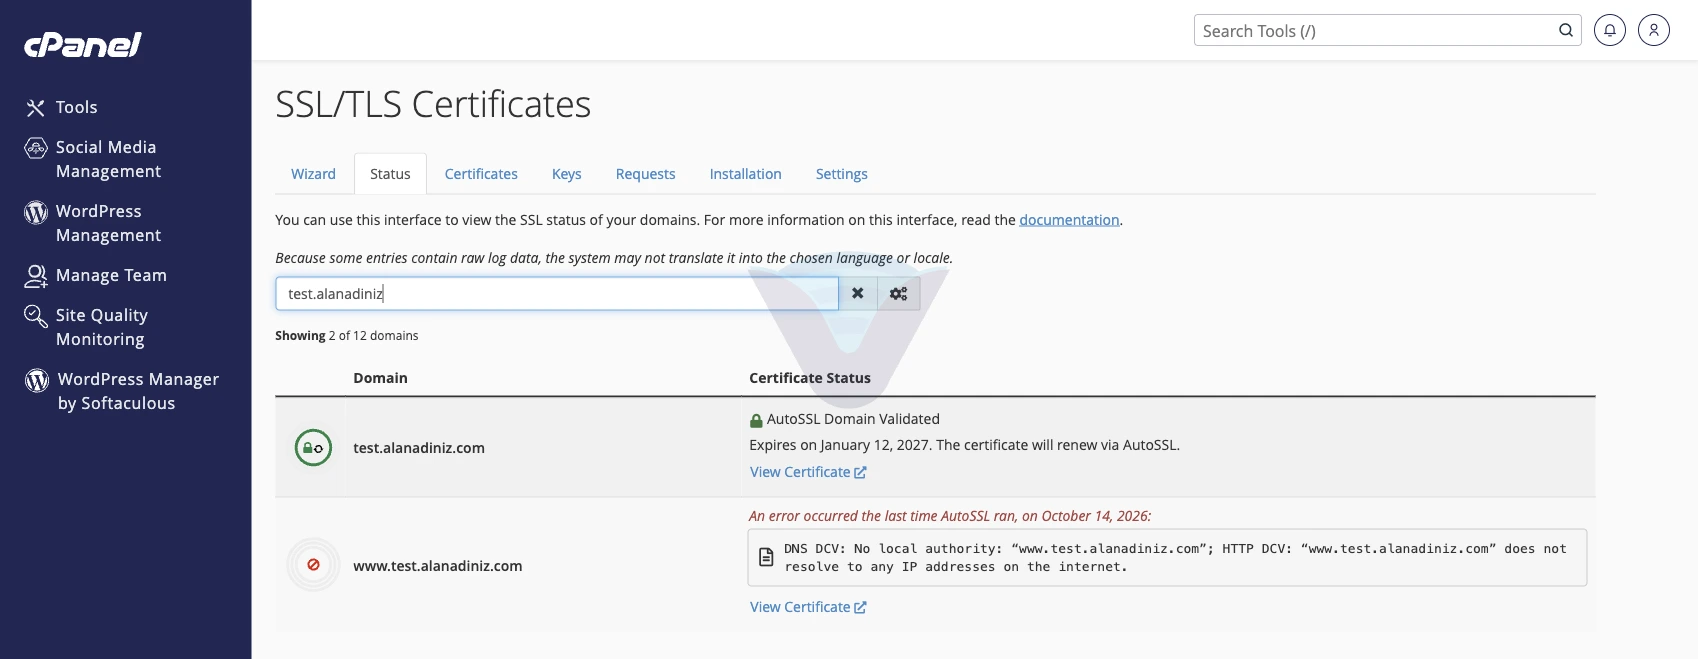Select the Status tab
Viewport: 1698px width, 659px height.
coord(390,174)
